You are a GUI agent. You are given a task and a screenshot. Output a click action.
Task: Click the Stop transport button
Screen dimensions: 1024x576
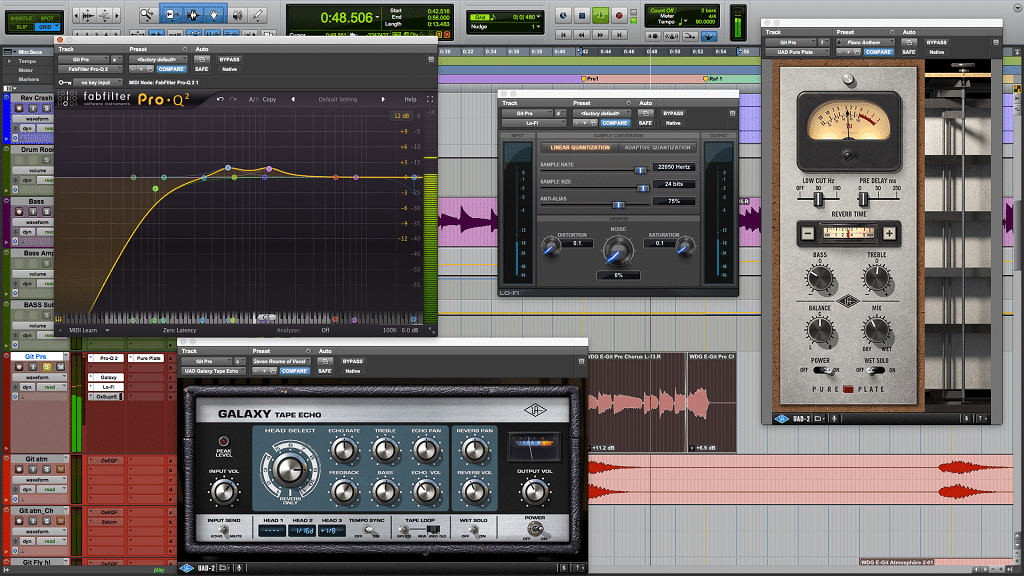click(x=582, y=16)
